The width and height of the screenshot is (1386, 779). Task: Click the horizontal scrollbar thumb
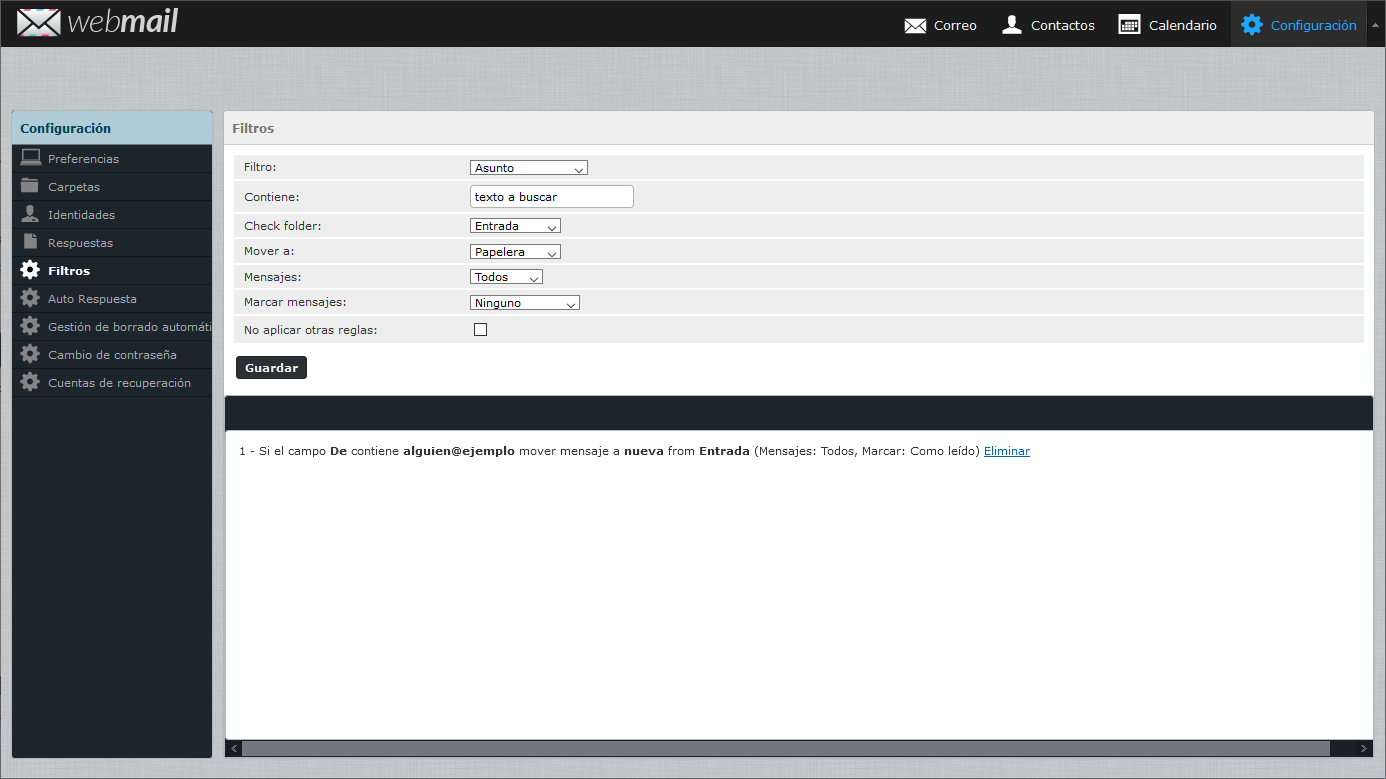786,748
